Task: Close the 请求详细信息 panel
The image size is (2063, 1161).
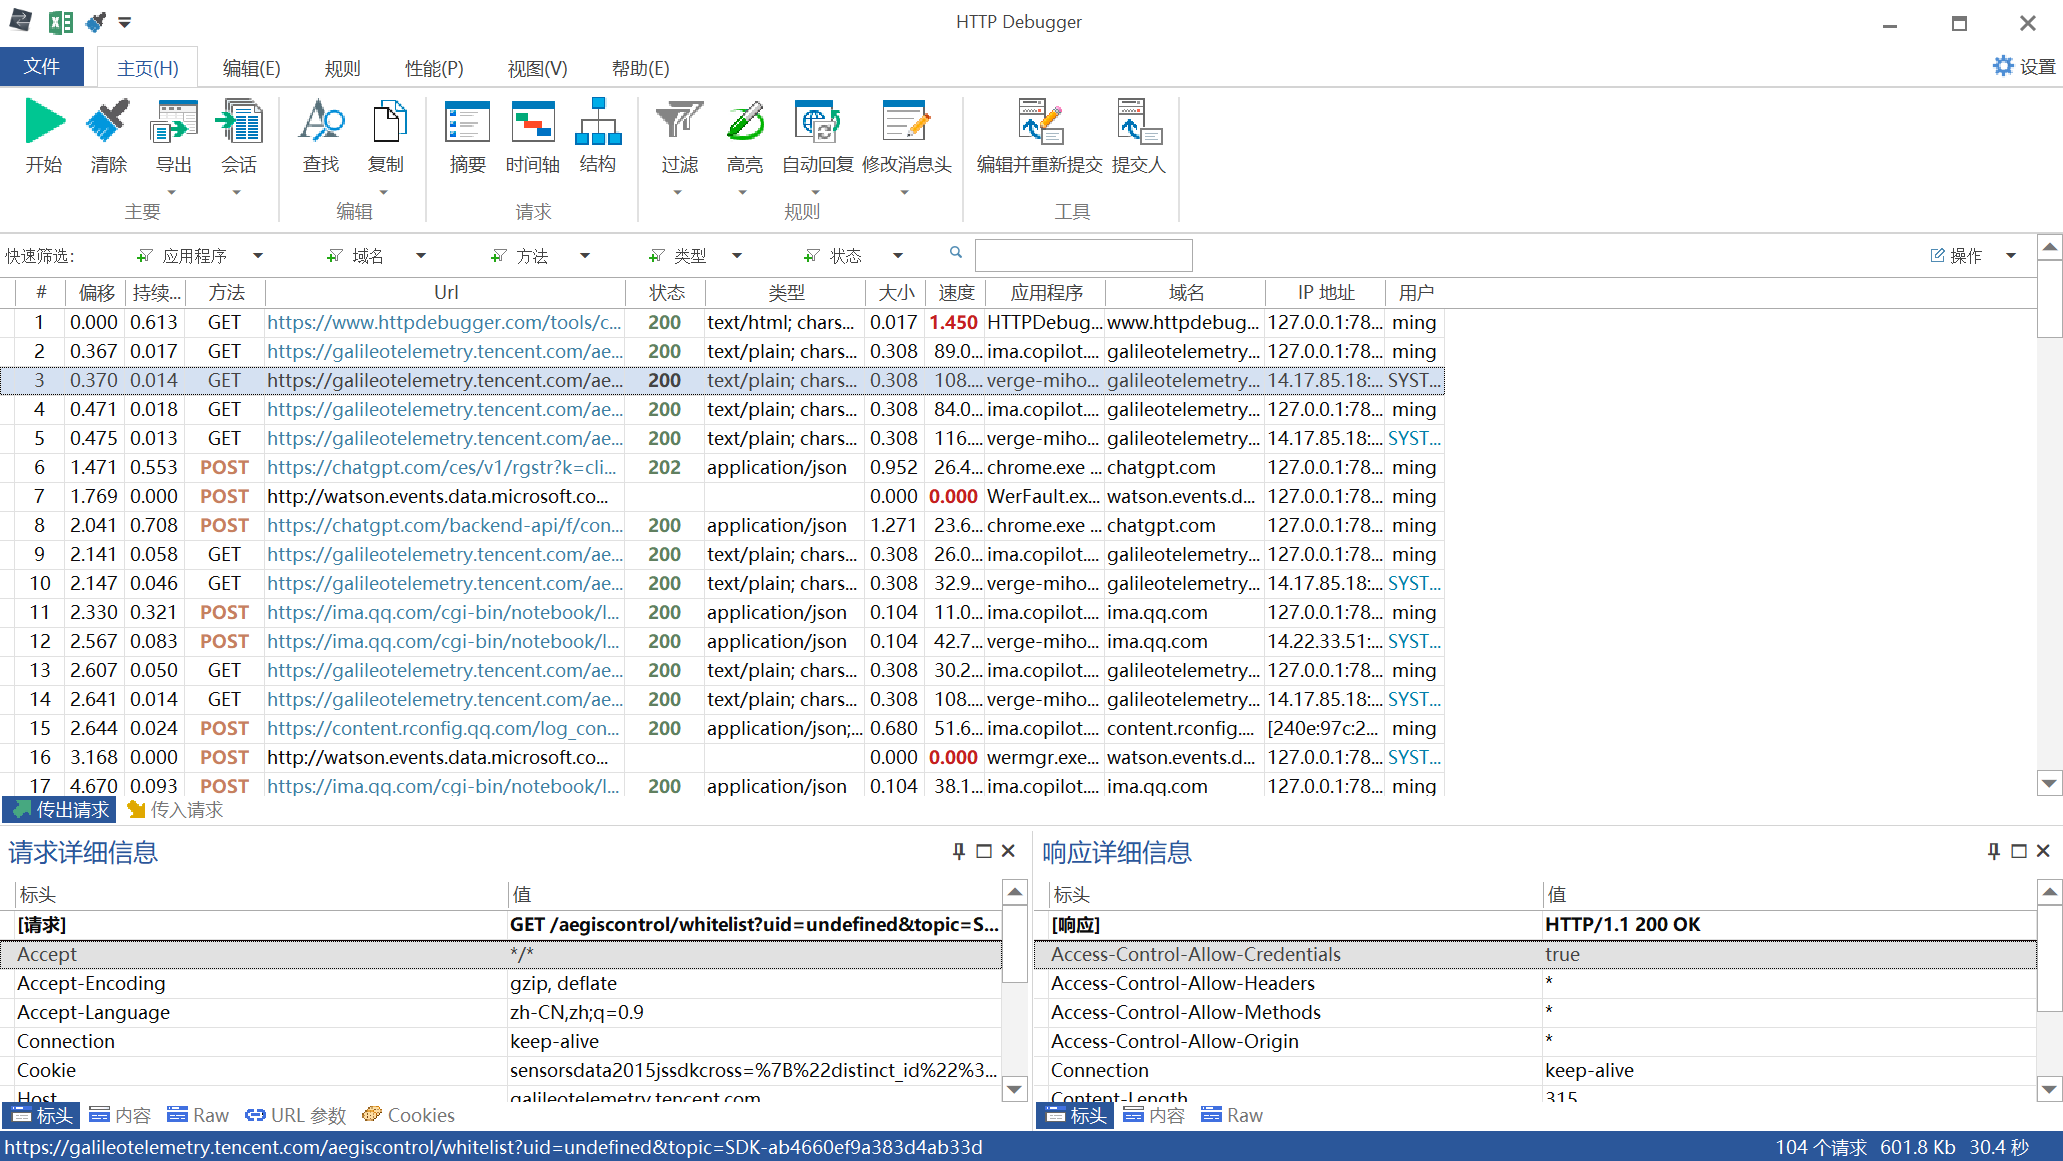Action: (x=1008, y=851)
